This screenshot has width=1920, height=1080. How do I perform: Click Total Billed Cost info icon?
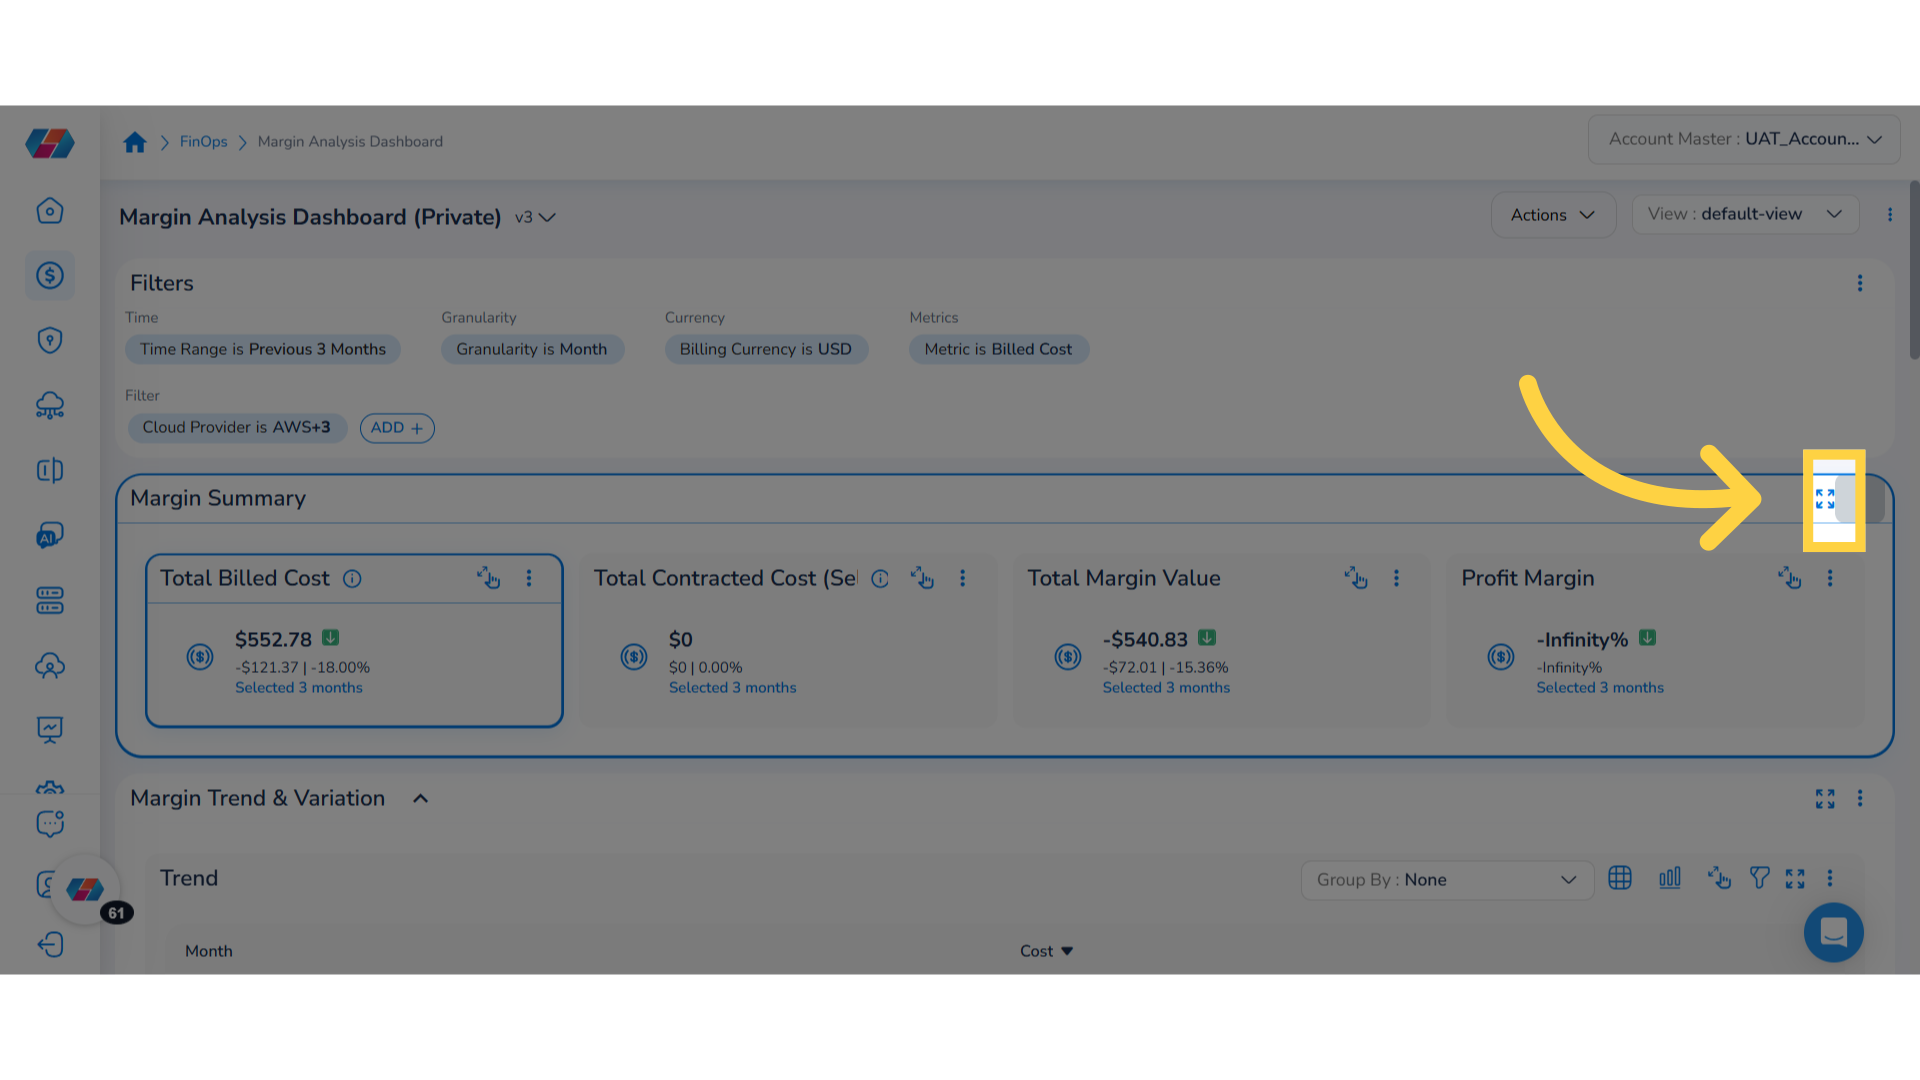[x=352, y=579]
